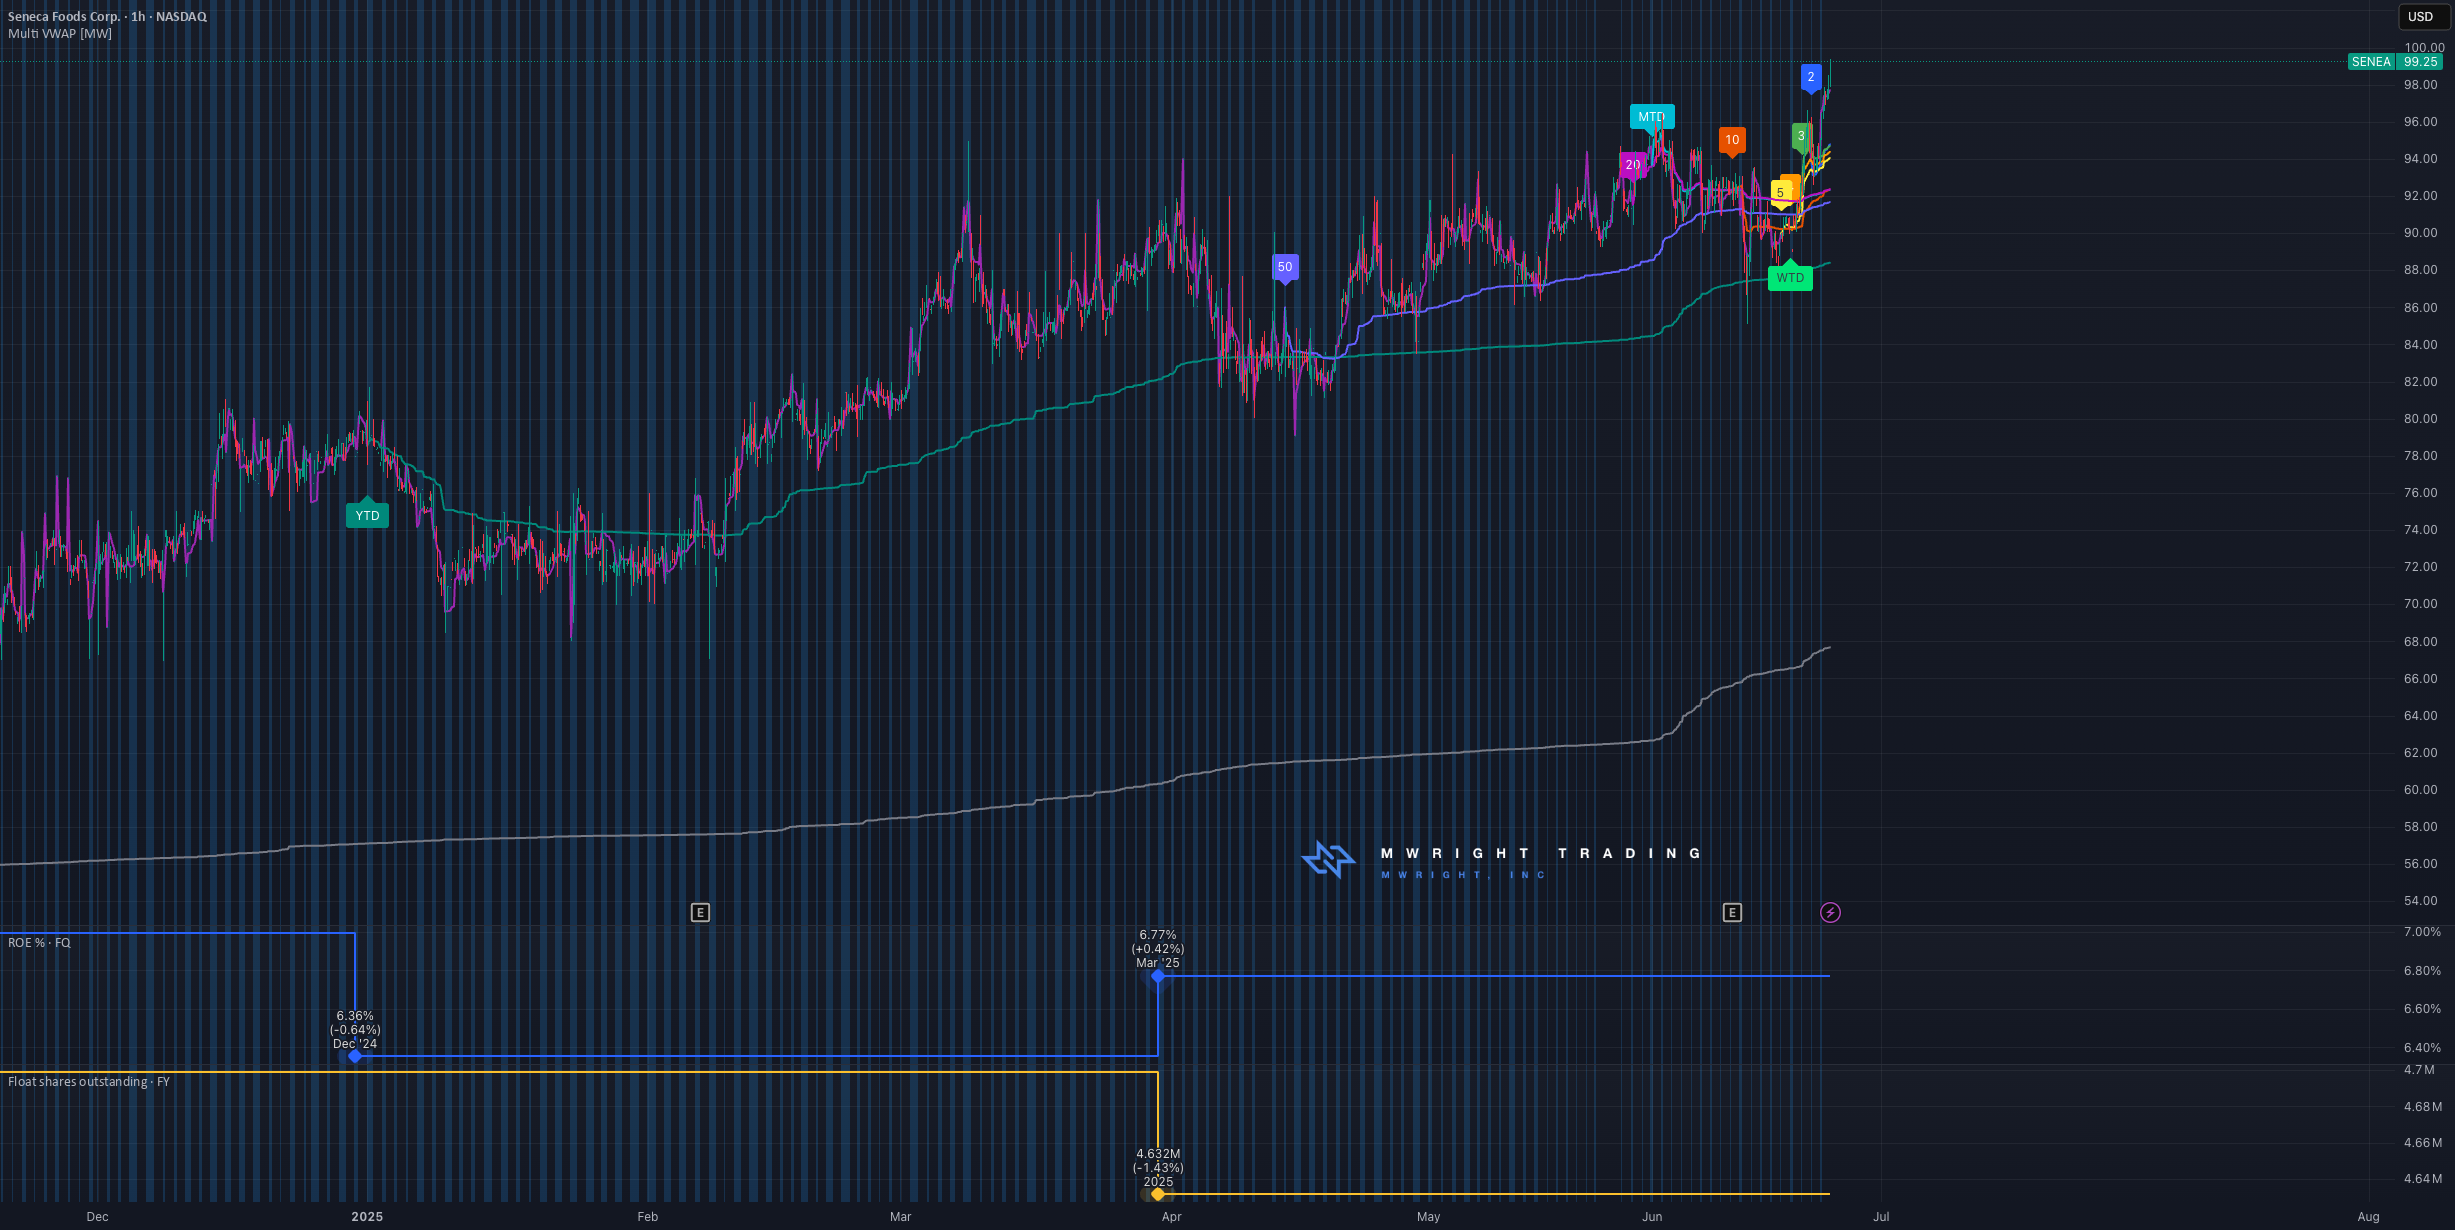Click the Jun label on time axis
Viewport: 2455px width, 1230px height.
tap(1652, 1217)
